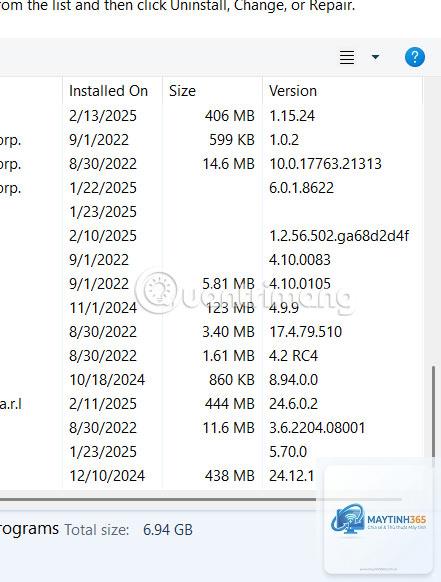This screenshot has width=441, height=582.
Task: Select the version 10.0.17763.21313 cell
Action: [325, 164]
